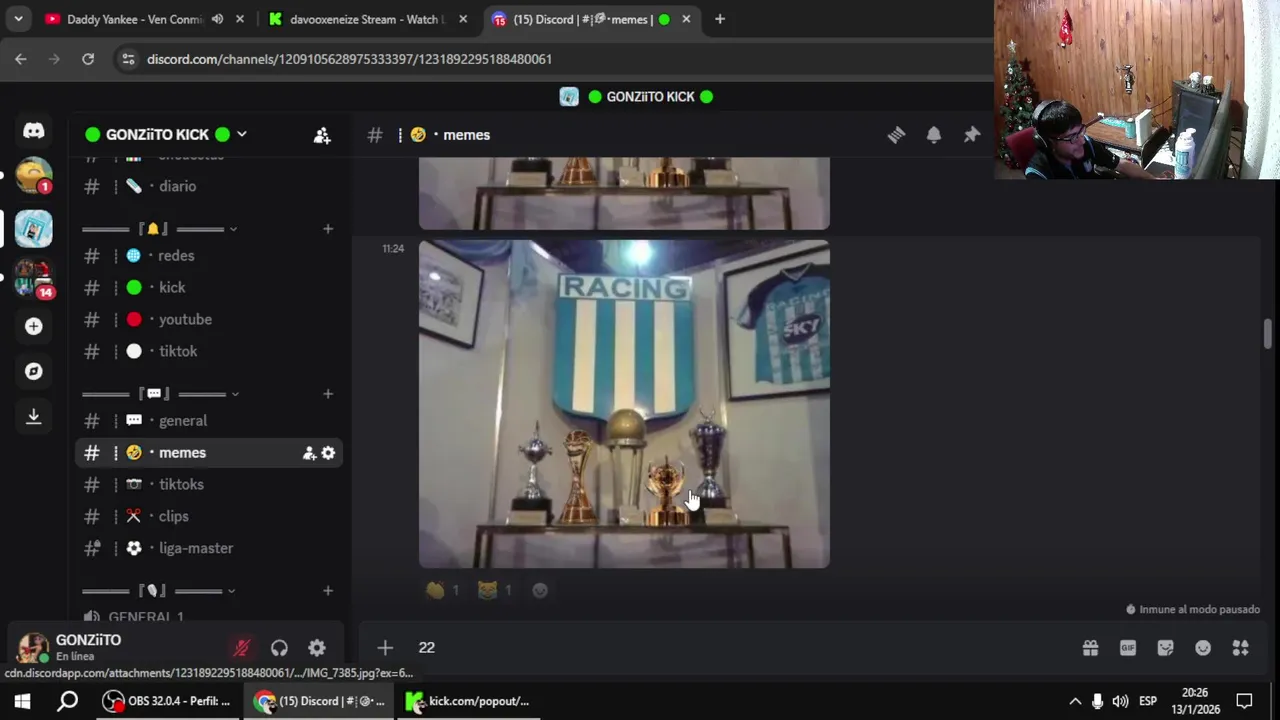Switch to kick.com popout taskbar window

467,701
